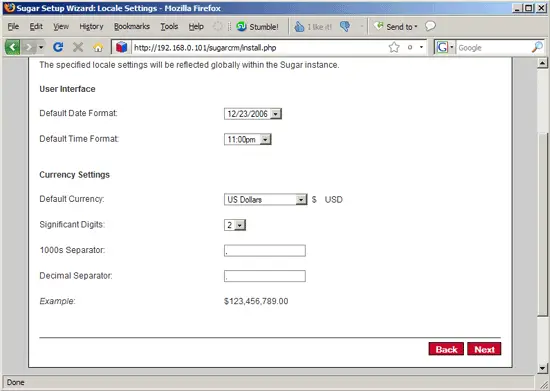
Task: Click the loading throbber icon
Action: pyautogui.click(x=217, y=26)
